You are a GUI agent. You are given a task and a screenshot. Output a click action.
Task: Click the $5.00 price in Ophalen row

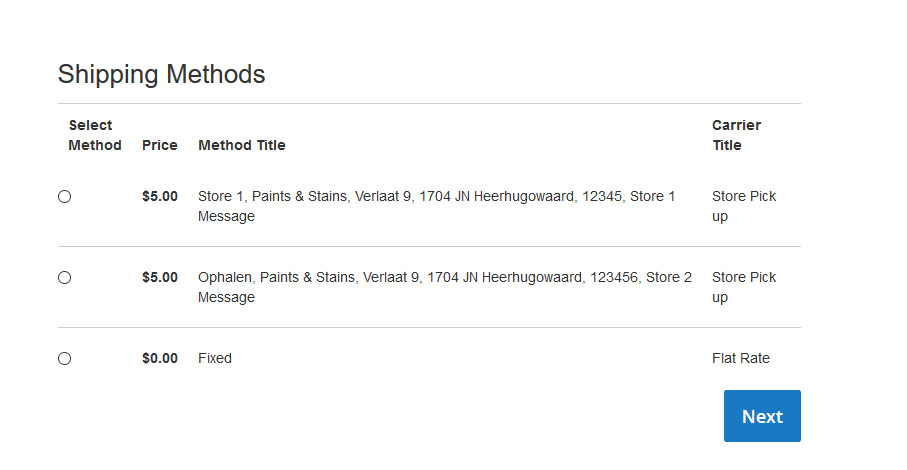(x=160, y=277)
